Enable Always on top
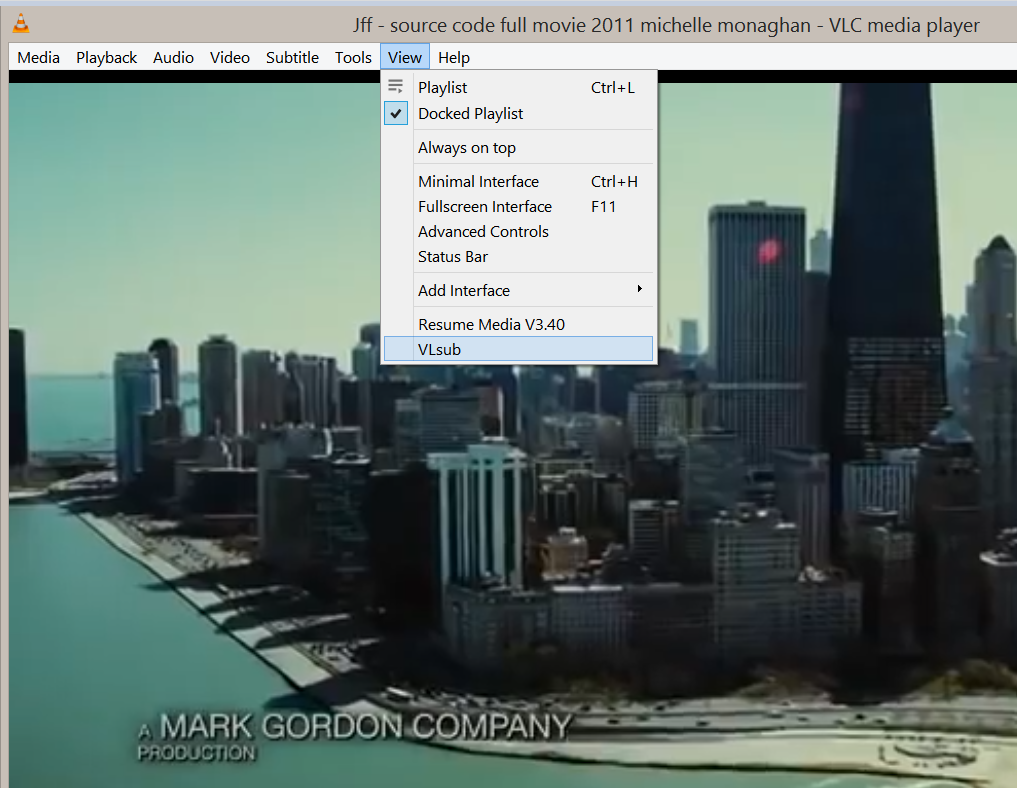 518,148
